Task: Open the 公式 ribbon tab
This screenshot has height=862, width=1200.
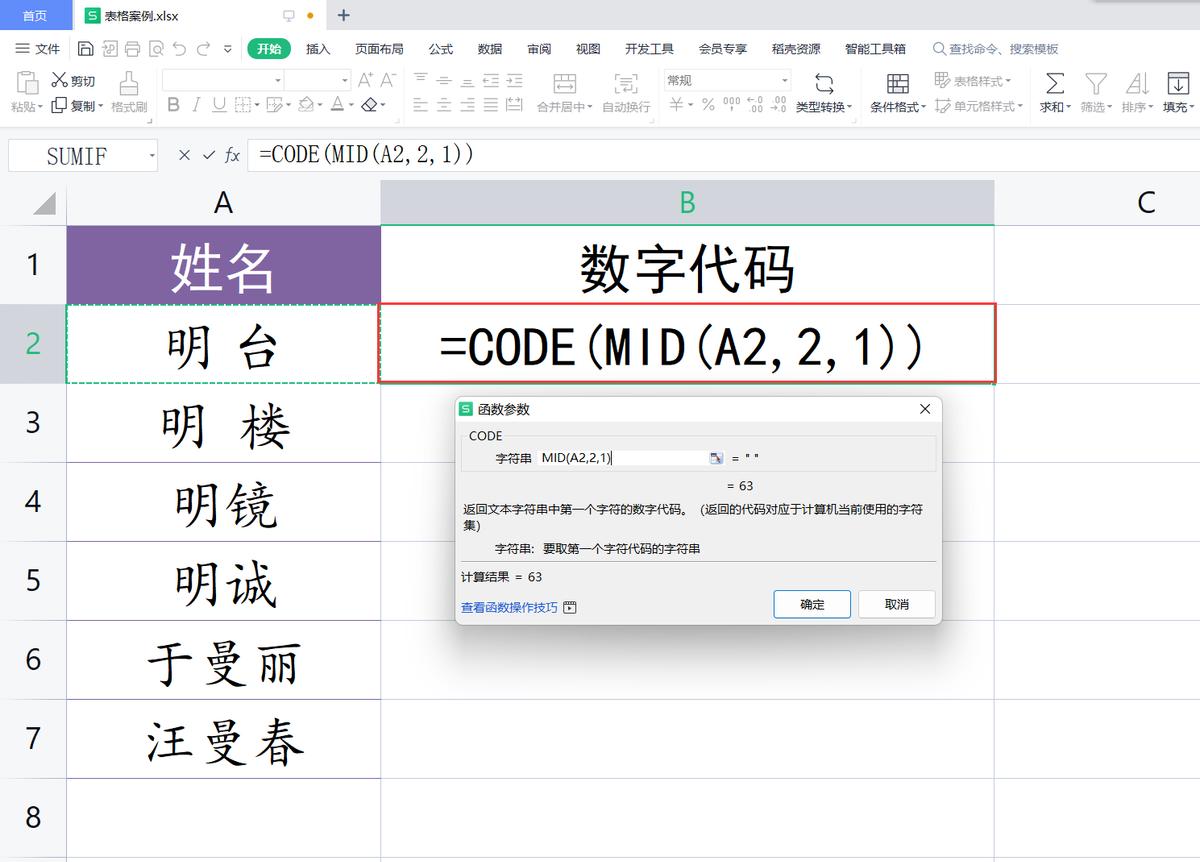Action: coord(440,48)
